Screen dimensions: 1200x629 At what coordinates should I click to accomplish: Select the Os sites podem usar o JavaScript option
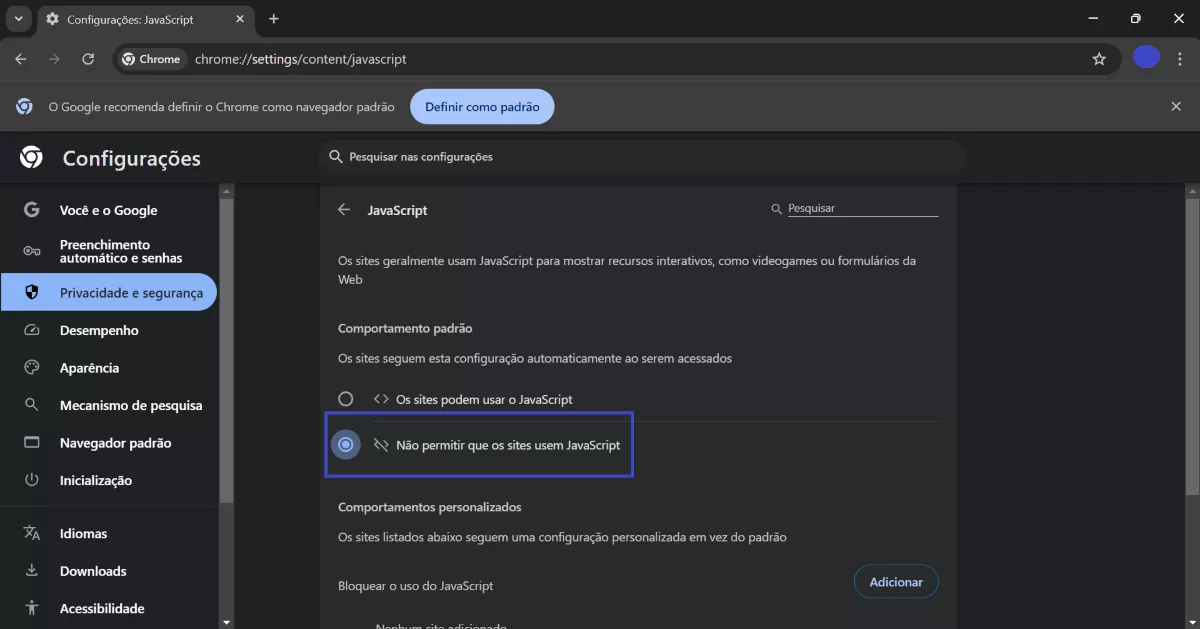click(346, 398)
